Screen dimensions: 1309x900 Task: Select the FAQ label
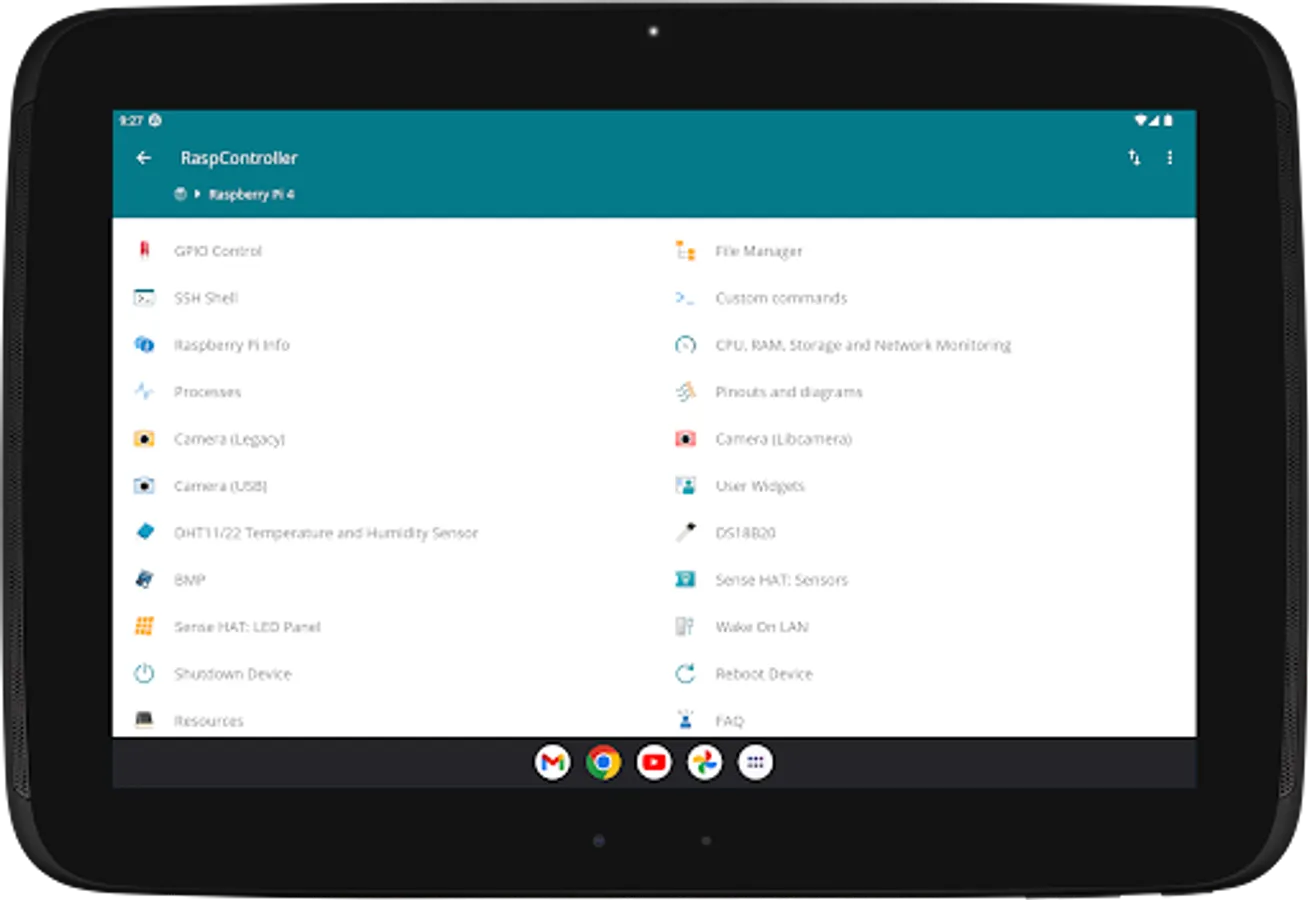tap(729, 721)
